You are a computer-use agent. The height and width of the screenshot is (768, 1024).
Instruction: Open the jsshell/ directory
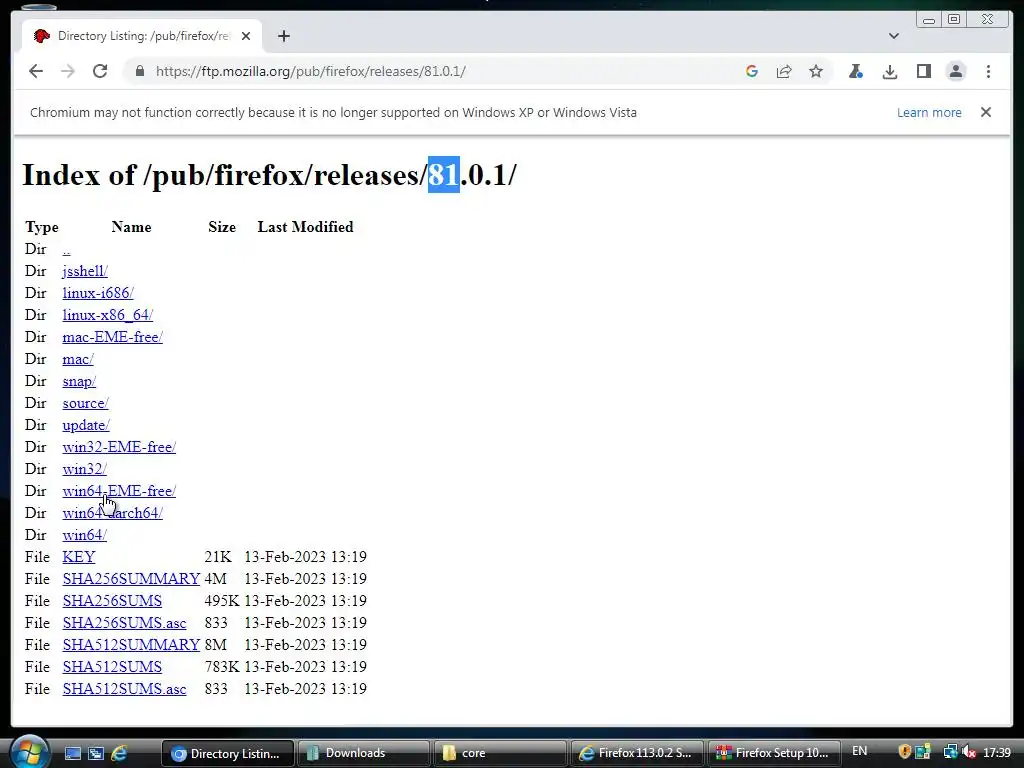85,271
